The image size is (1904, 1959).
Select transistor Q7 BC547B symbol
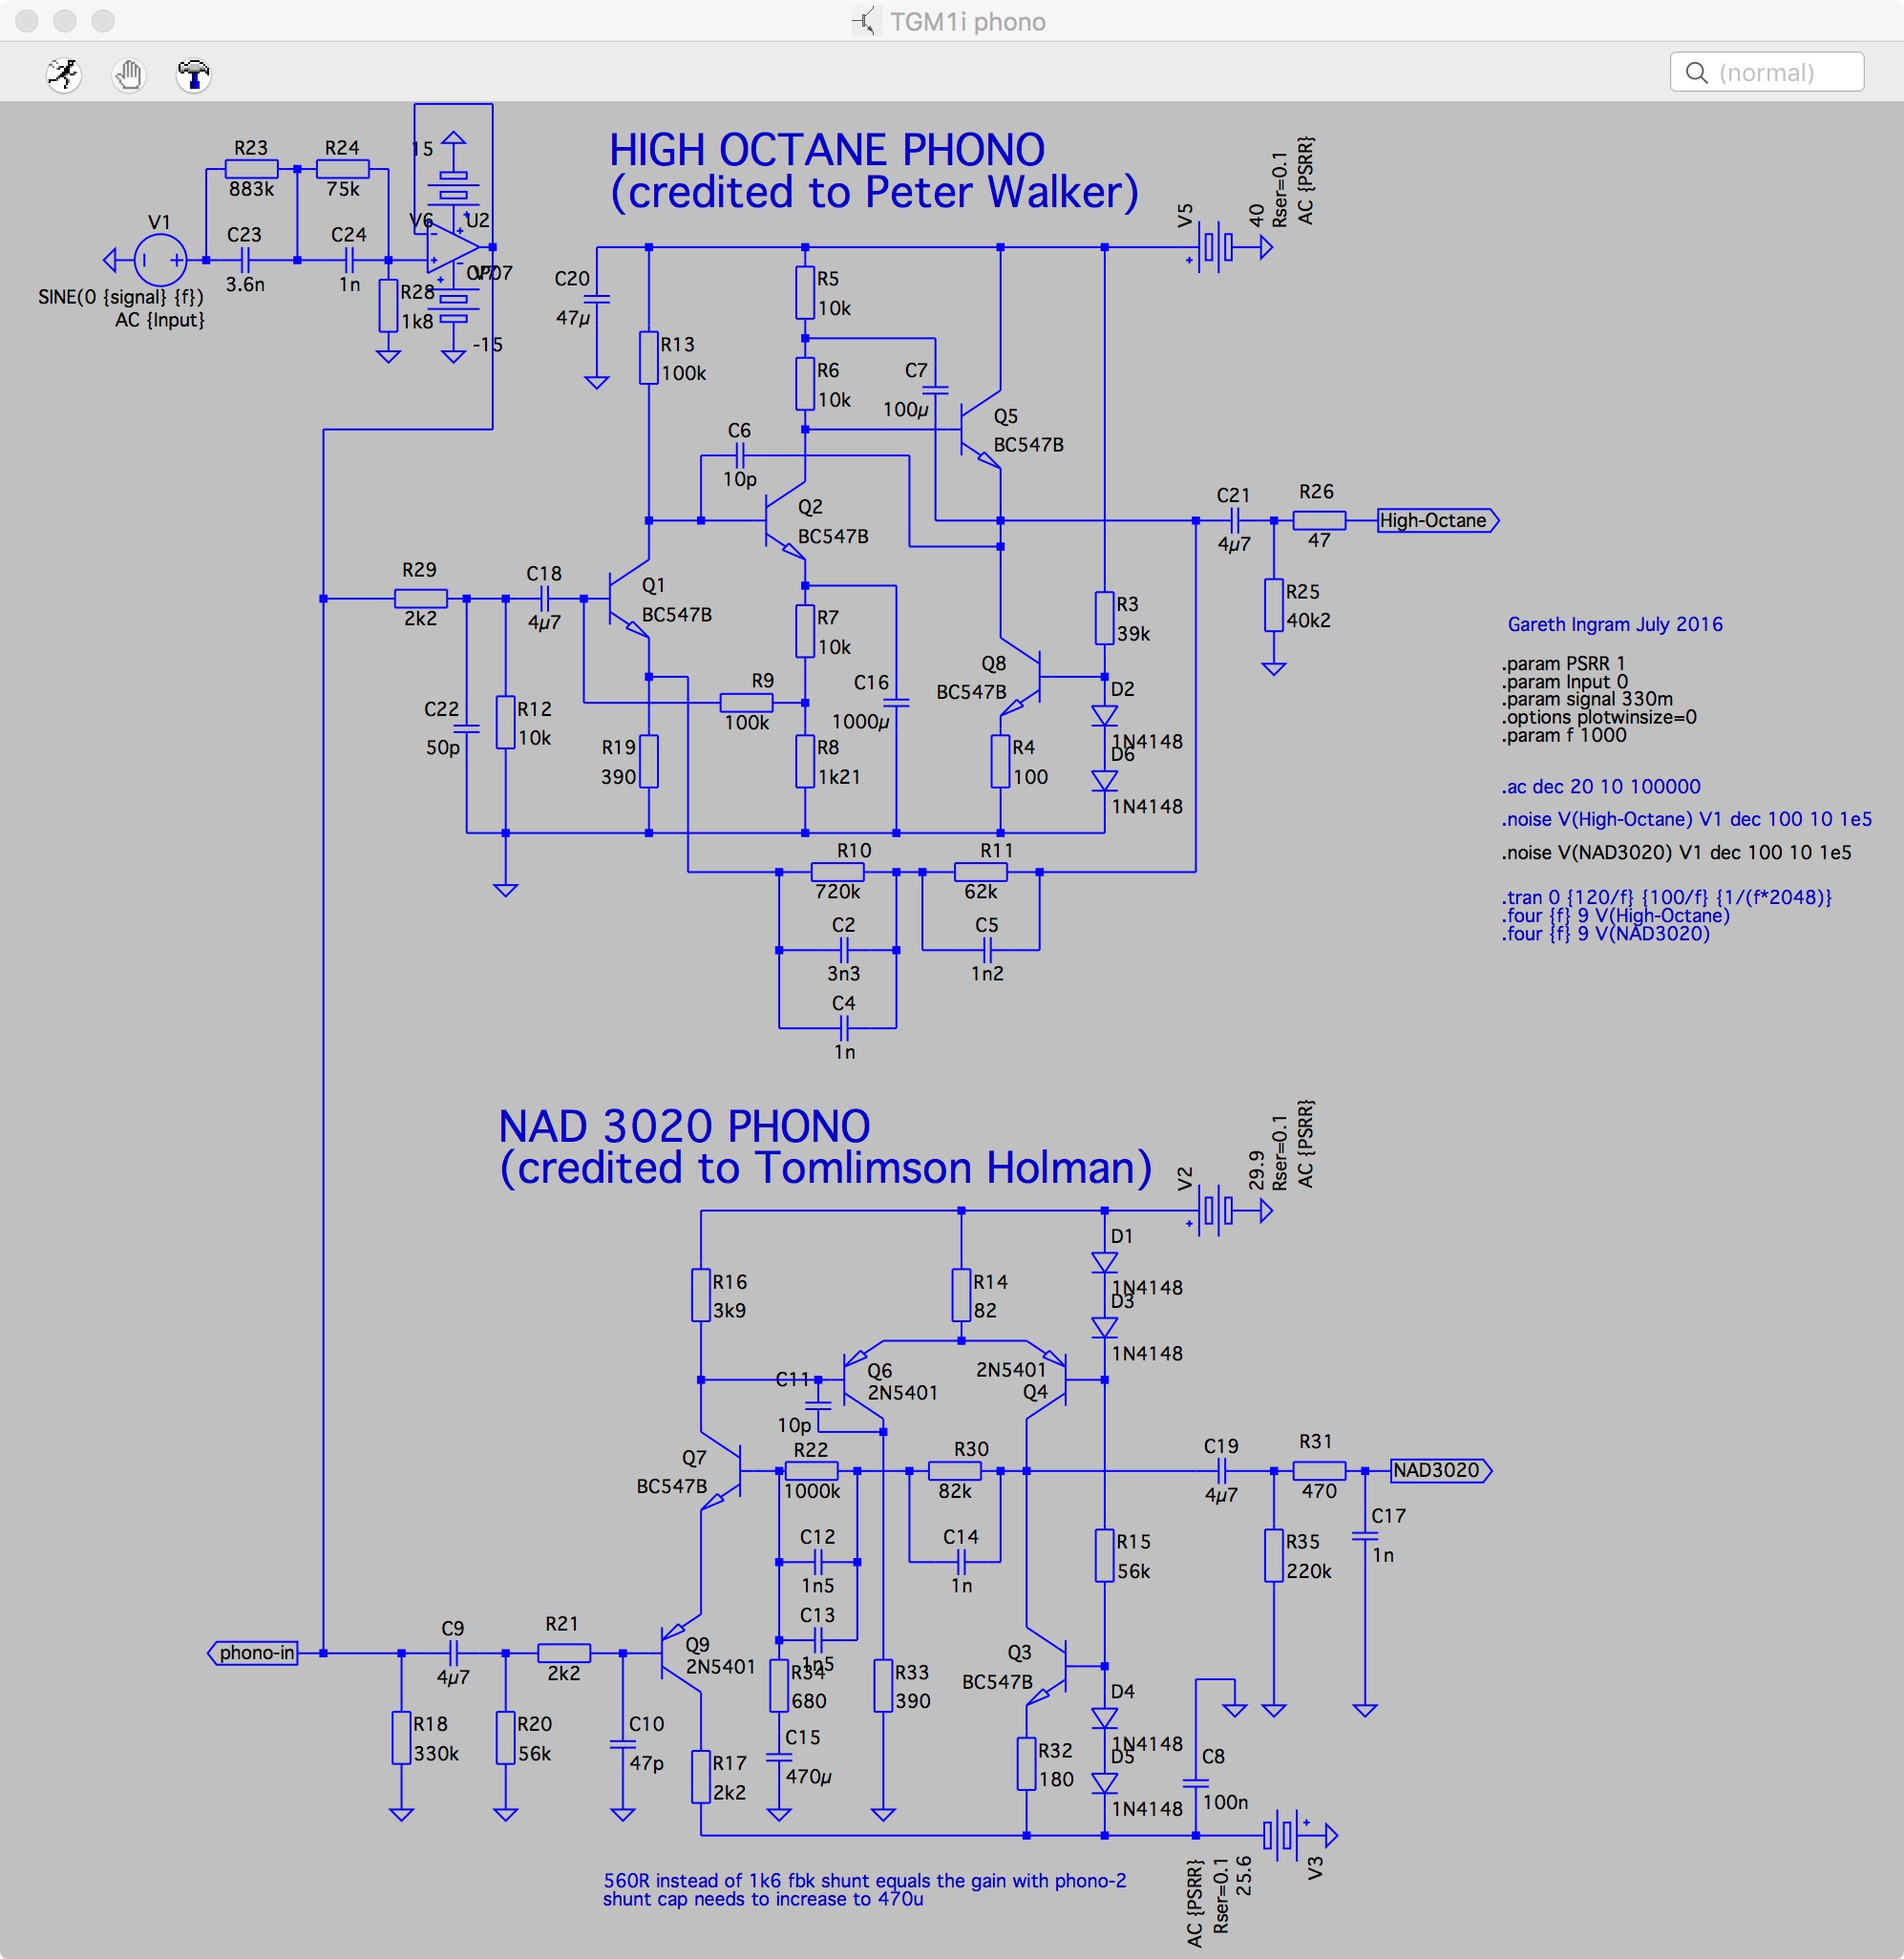(x=720, y=1471)
